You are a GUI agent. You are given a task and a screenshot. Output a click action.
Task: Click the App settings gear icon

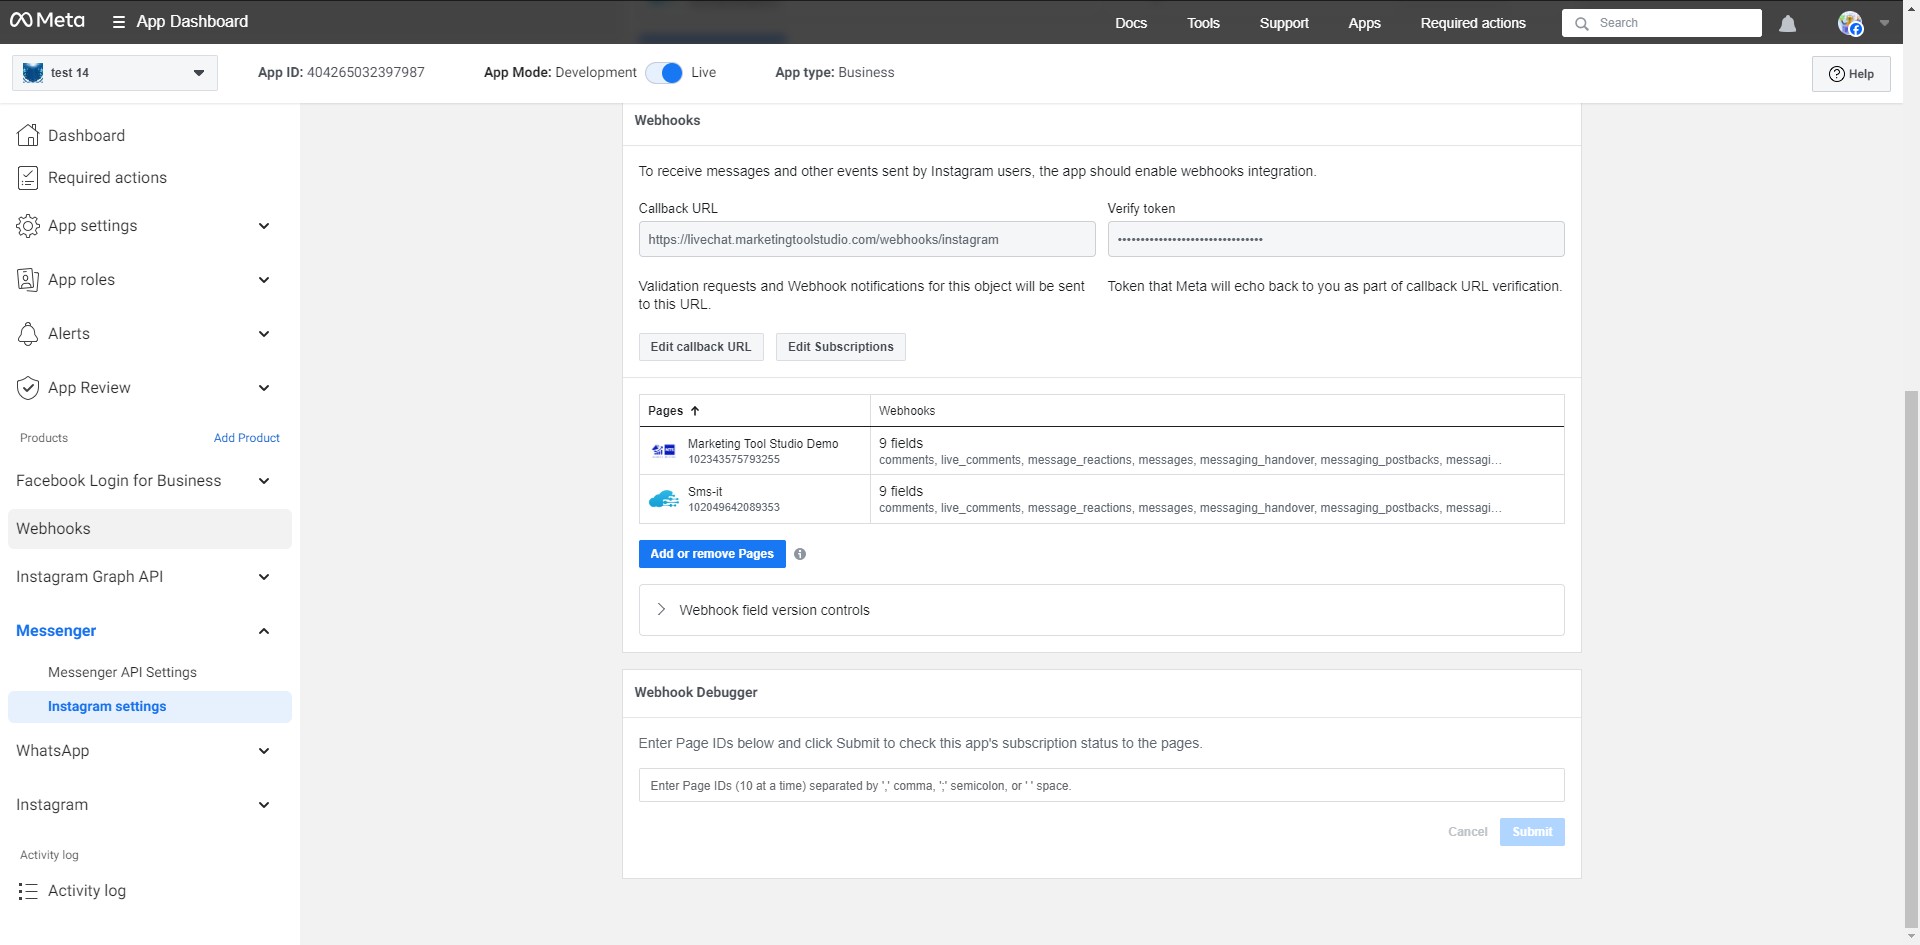click(28, 226)
